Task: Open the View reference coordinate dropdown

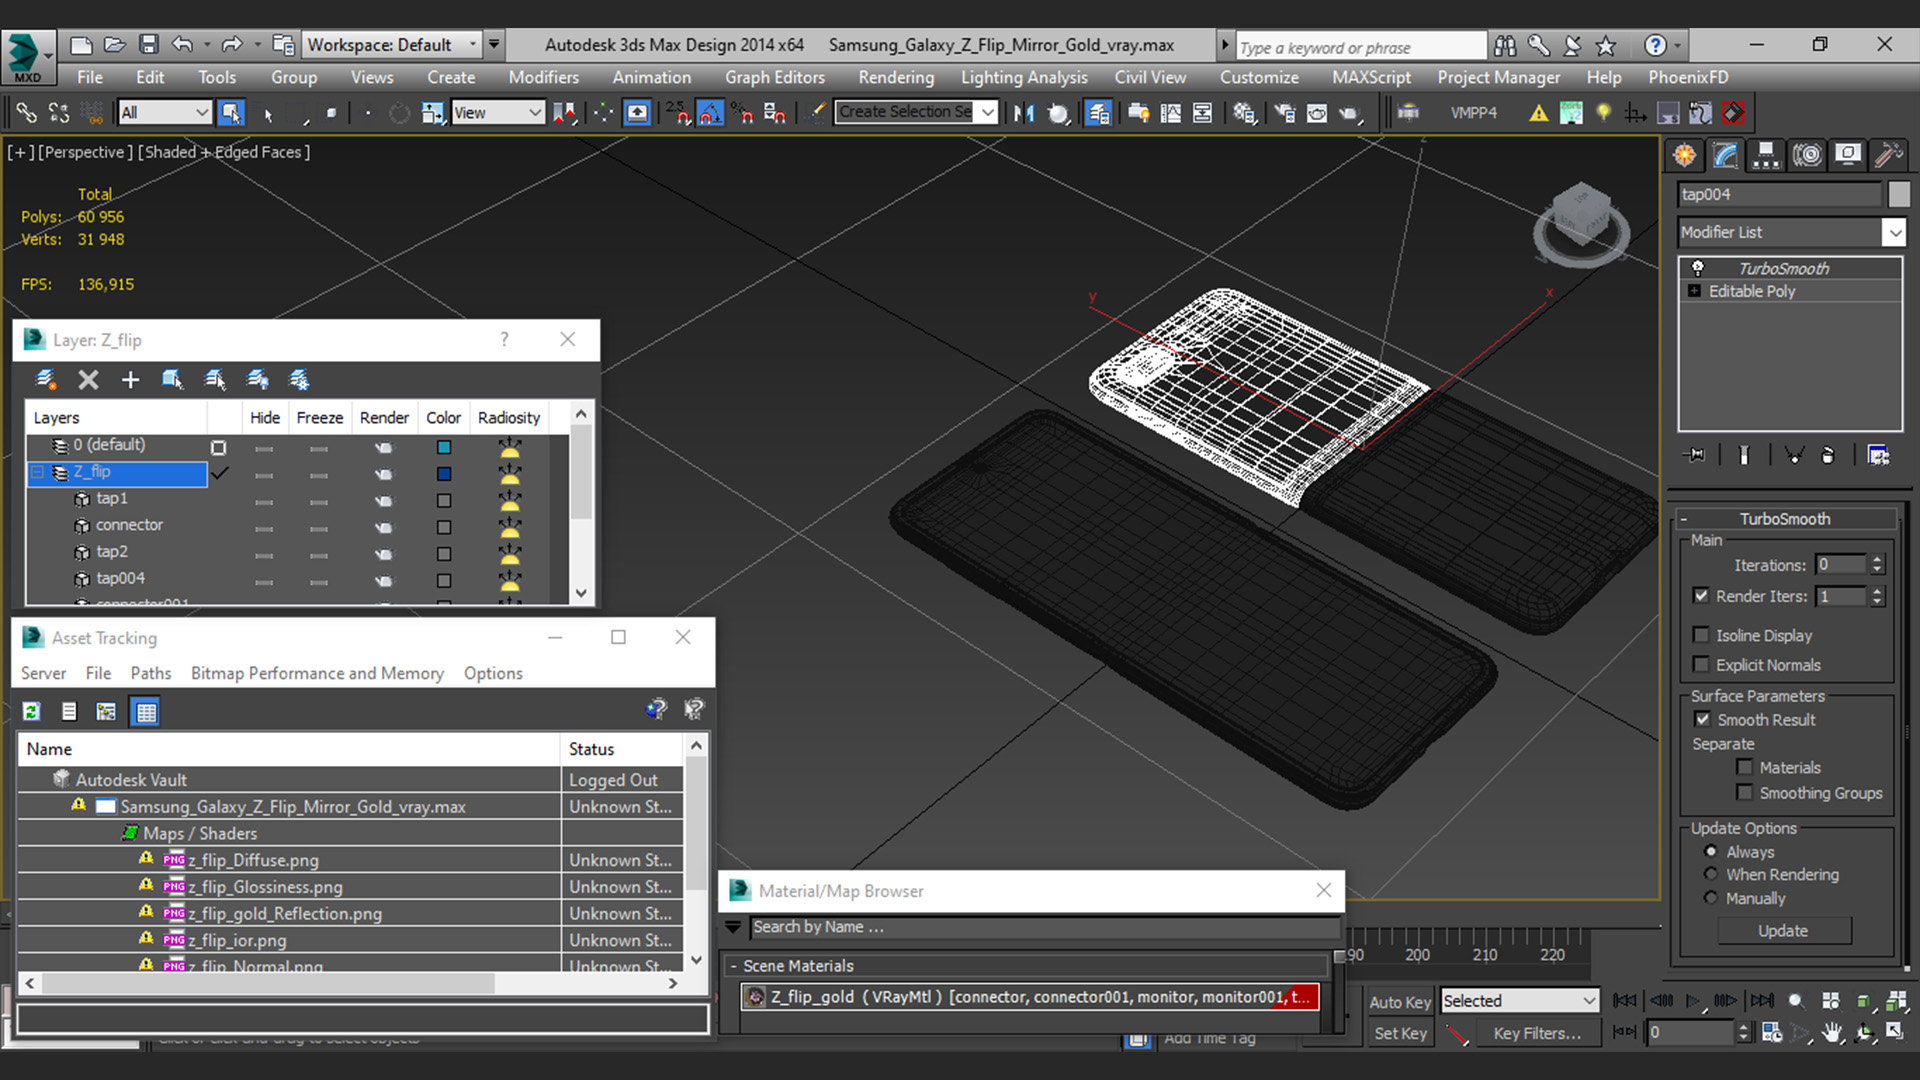Action: coord(497,113)
